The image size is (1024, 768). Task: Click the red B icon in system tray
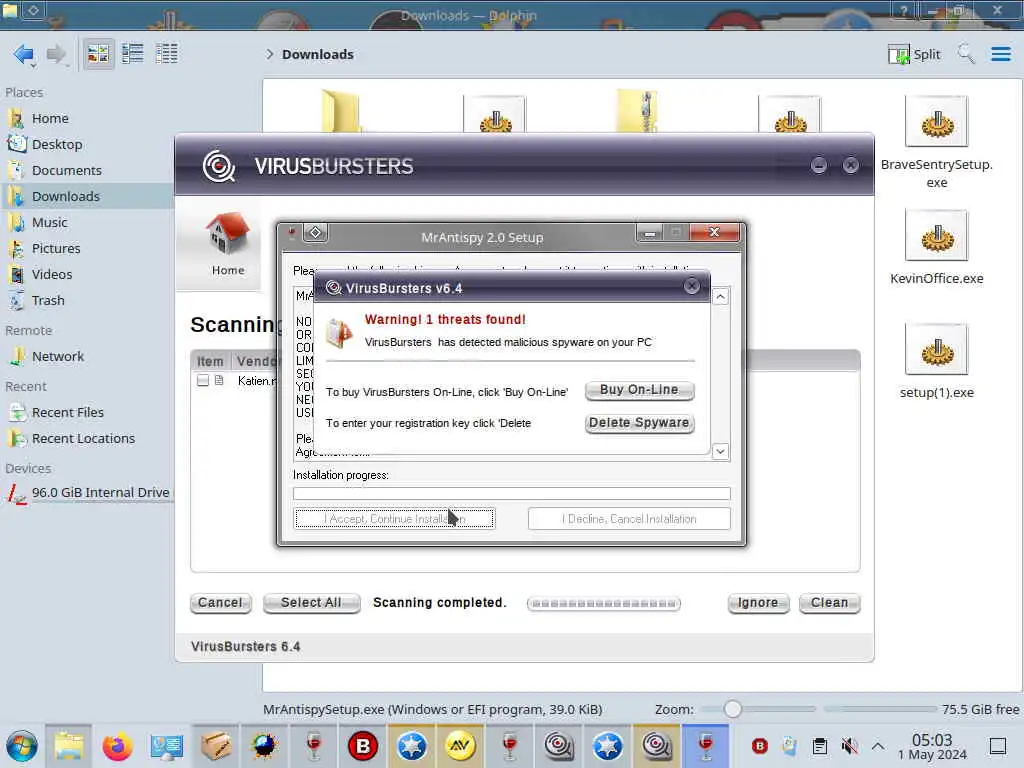tap(760, 746)
